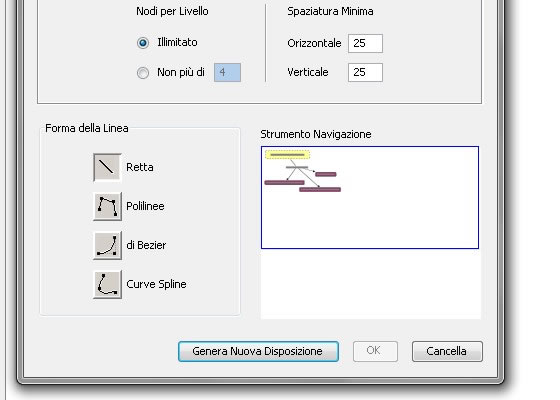Click the Retta label text
560x400 pixels.
click(140, 167)
